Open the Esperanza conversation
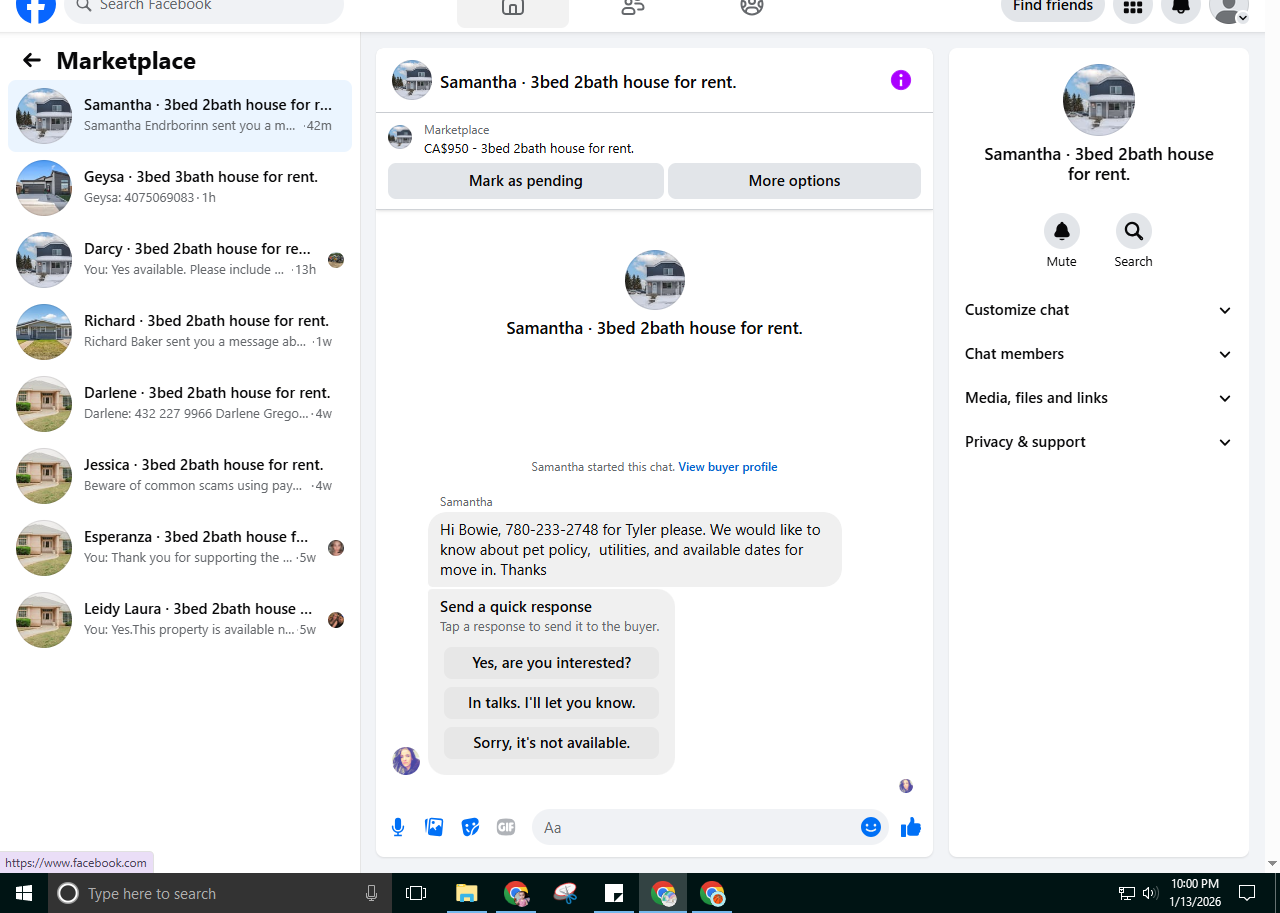The width and height of the screenshot is (1280, 913). click(180, 548)
